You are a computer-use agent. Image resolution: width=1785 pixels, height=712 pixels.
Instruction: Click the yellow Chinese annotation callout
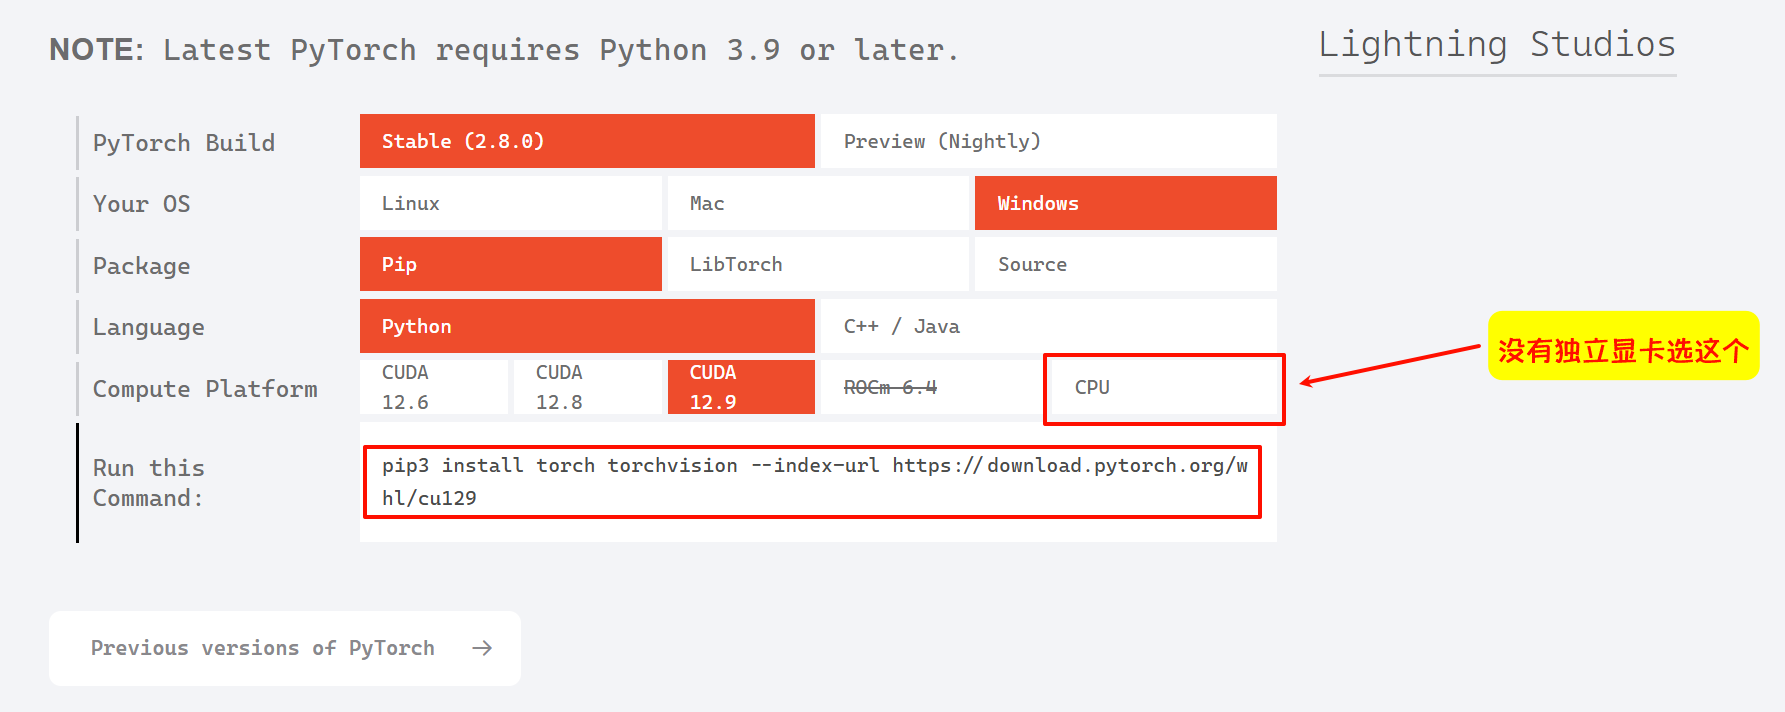1622,346
